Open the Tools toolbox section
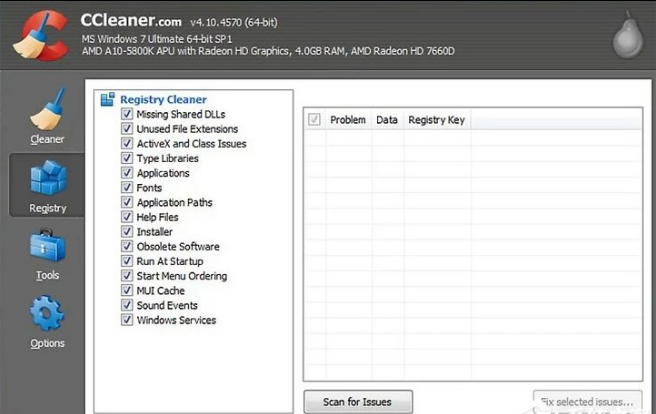The image size is (656, 414). 47,255
